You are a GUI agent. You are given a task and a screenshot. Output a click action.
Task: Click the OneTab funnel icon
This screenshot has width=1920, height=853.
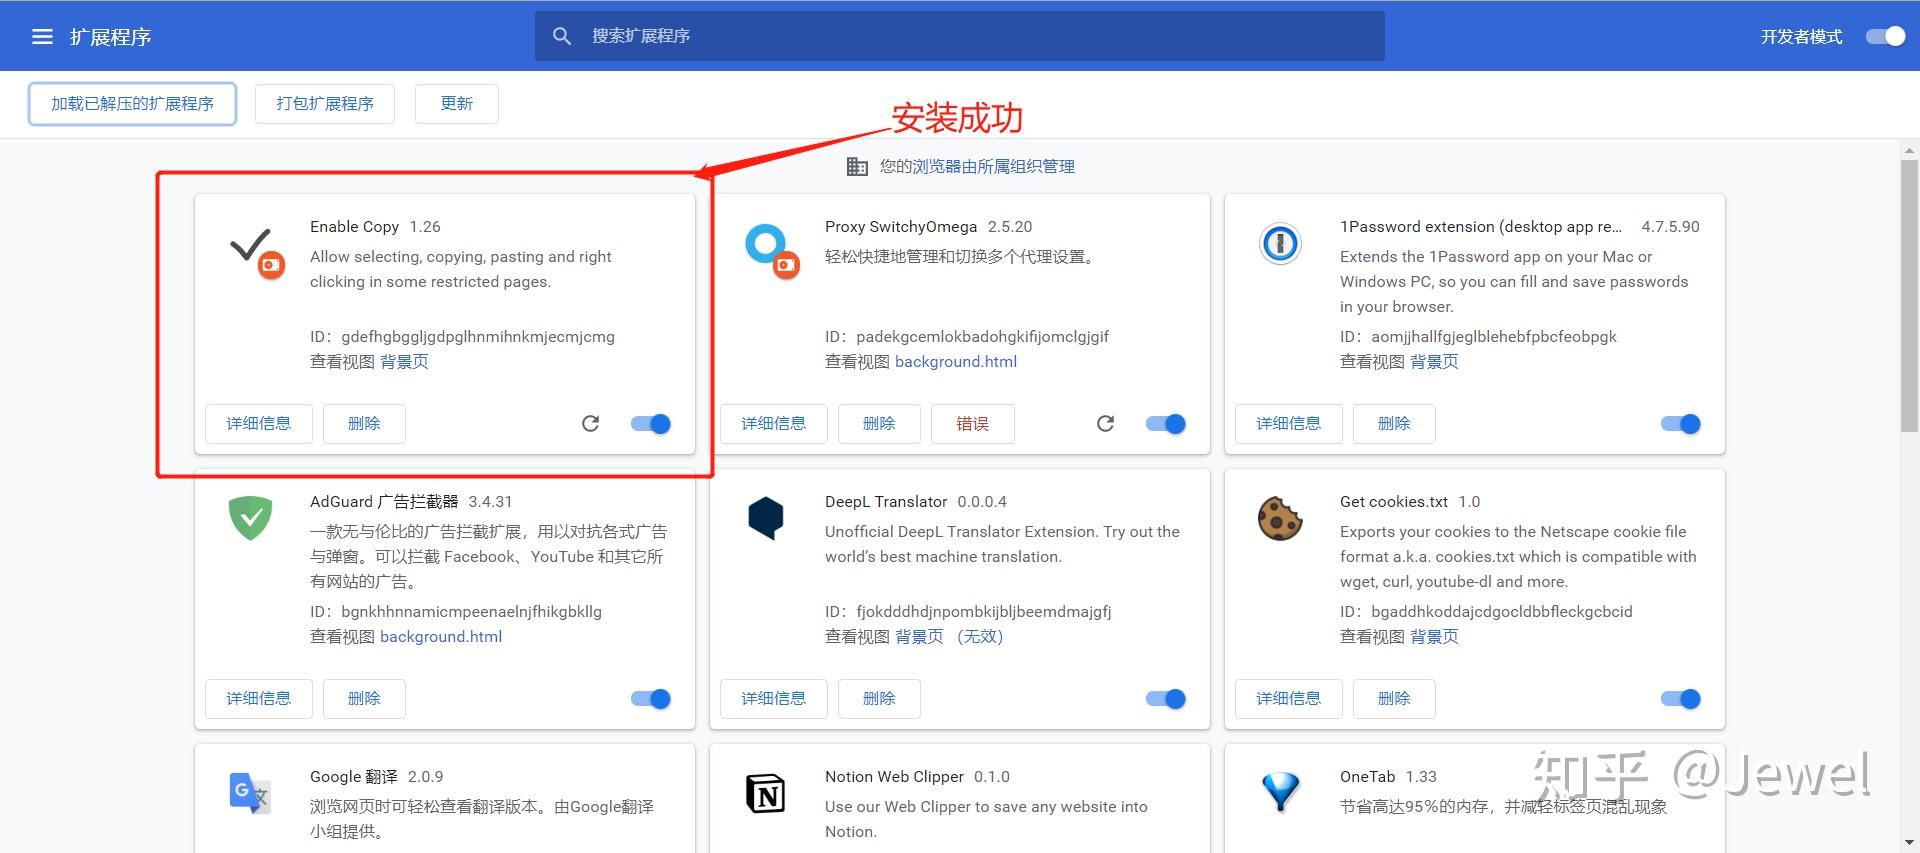1280,792
